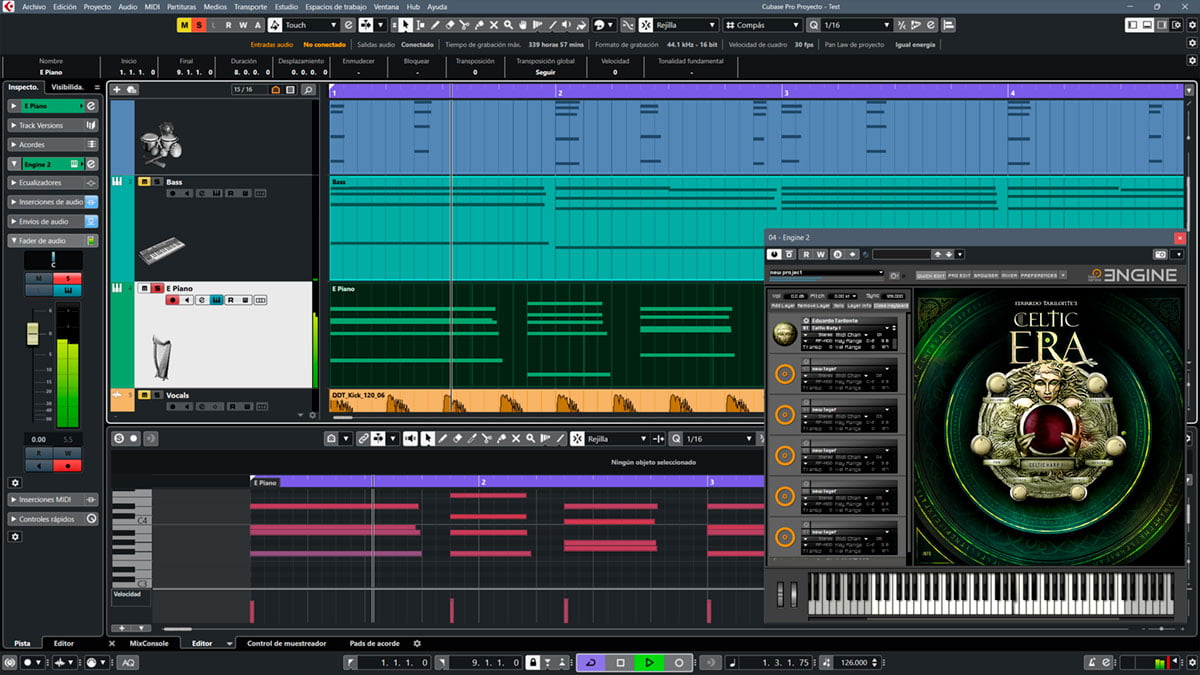
Task: Toggle global Solo S button in toolbar
Action: click(200, 24)
